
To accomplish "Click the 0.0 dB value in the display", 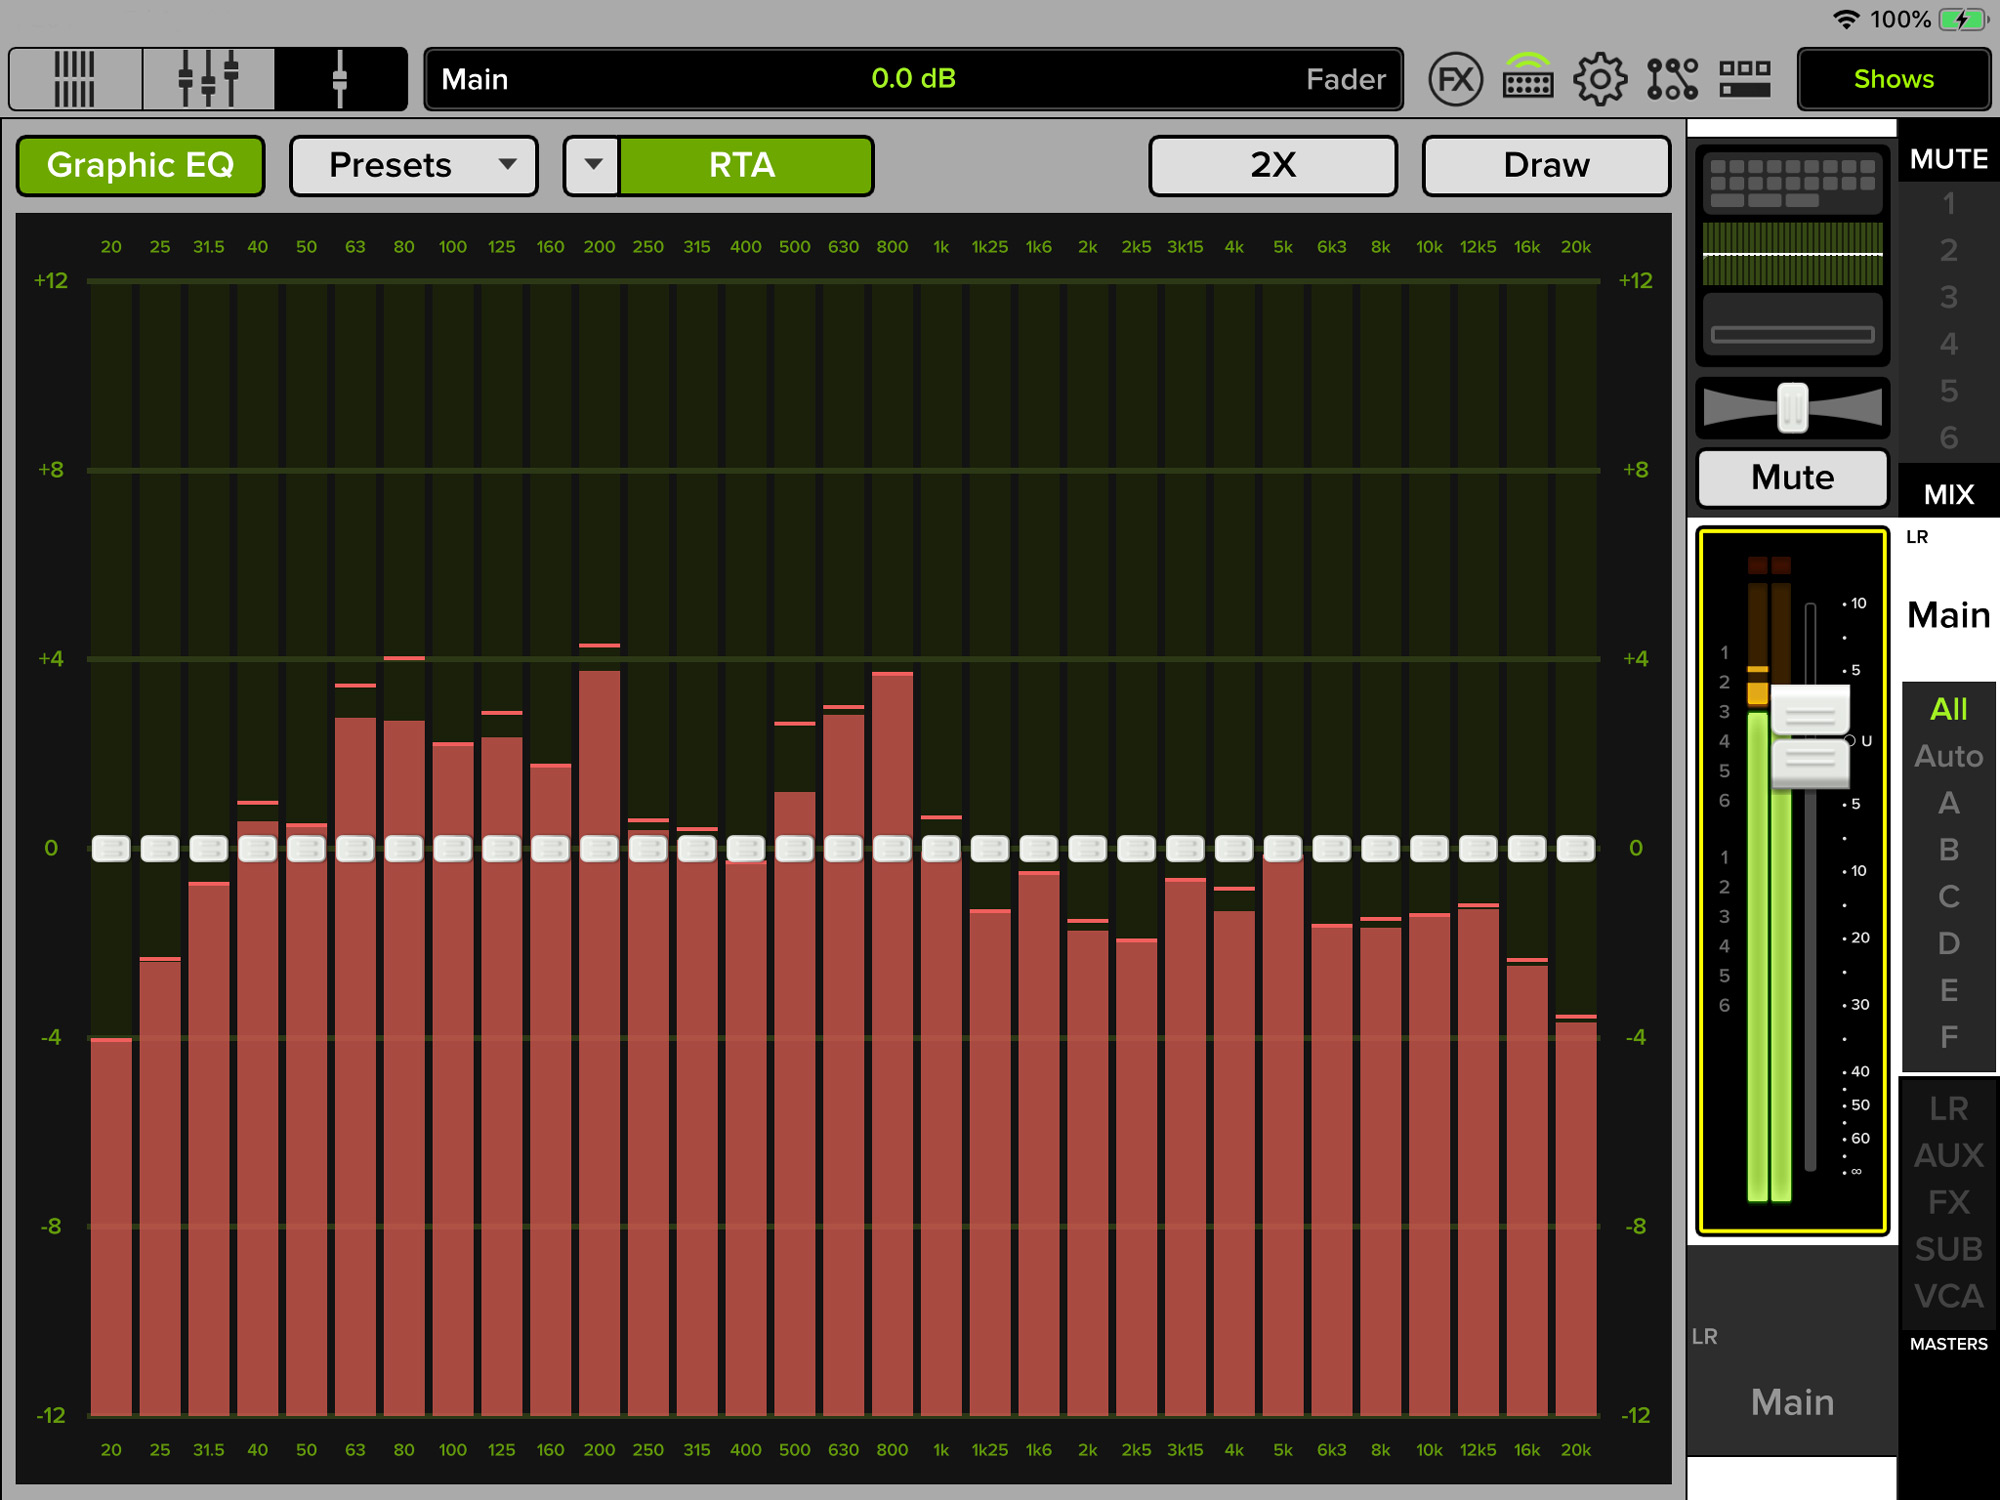I will [913, 79].
